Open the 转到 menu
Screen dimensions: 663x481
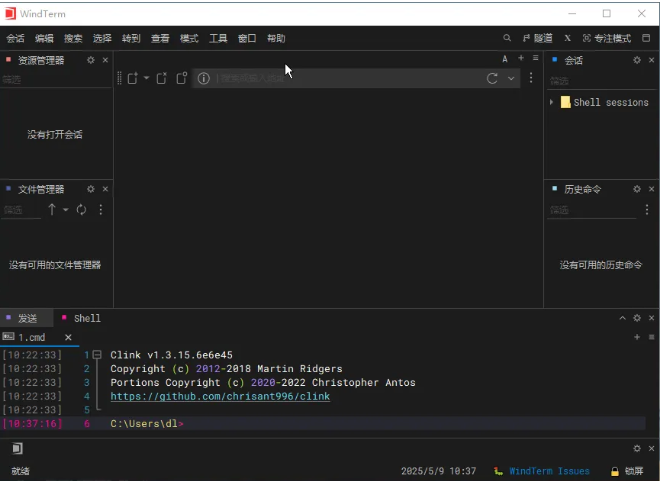click(131, 38)
